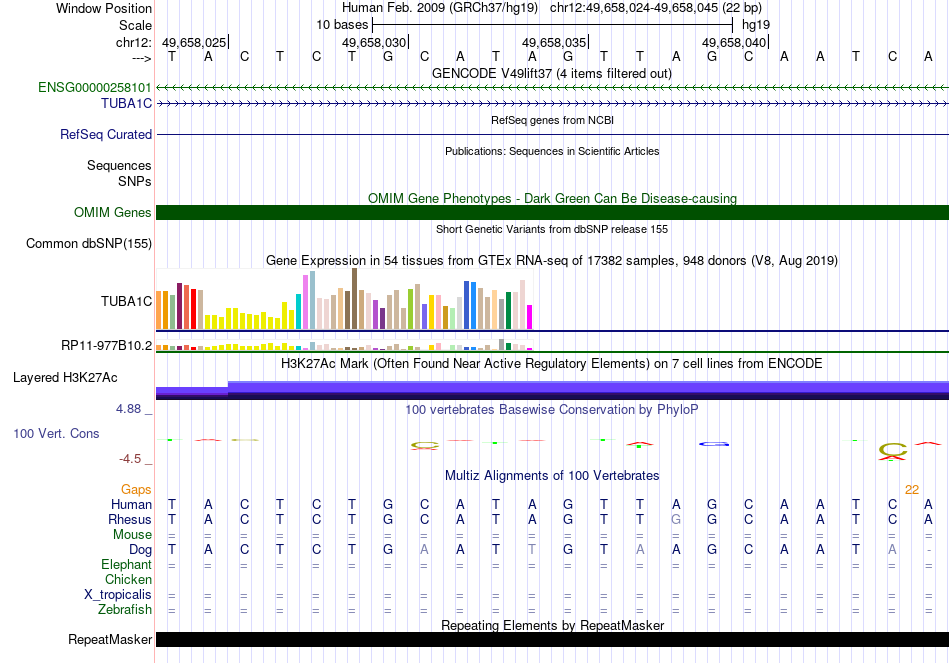Click the OMIM Gene Phenotypes title
Viewport: 950px width, 663px height.
[x=552, y=198]
